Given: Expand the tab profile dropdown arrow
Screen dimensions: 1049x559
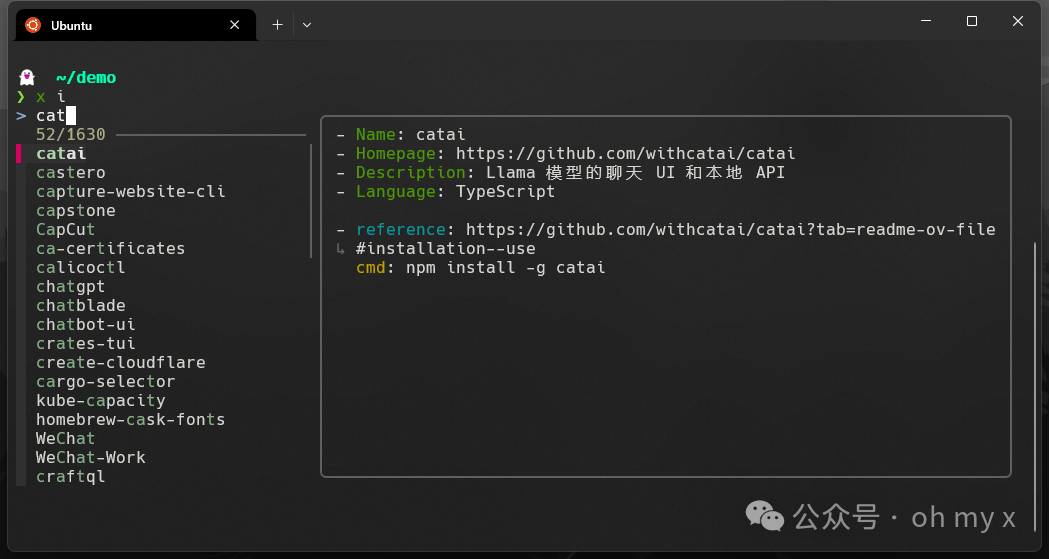Looking at the screenshot, I should (x=307, y=25).
